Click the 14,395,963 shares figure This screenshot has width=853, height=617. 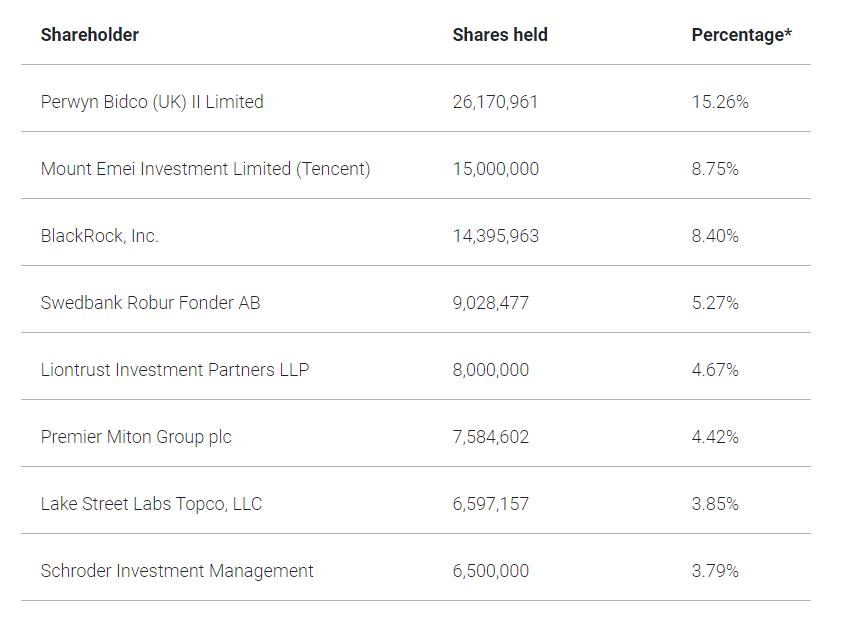pyautogui.click(x=495, y=236)
